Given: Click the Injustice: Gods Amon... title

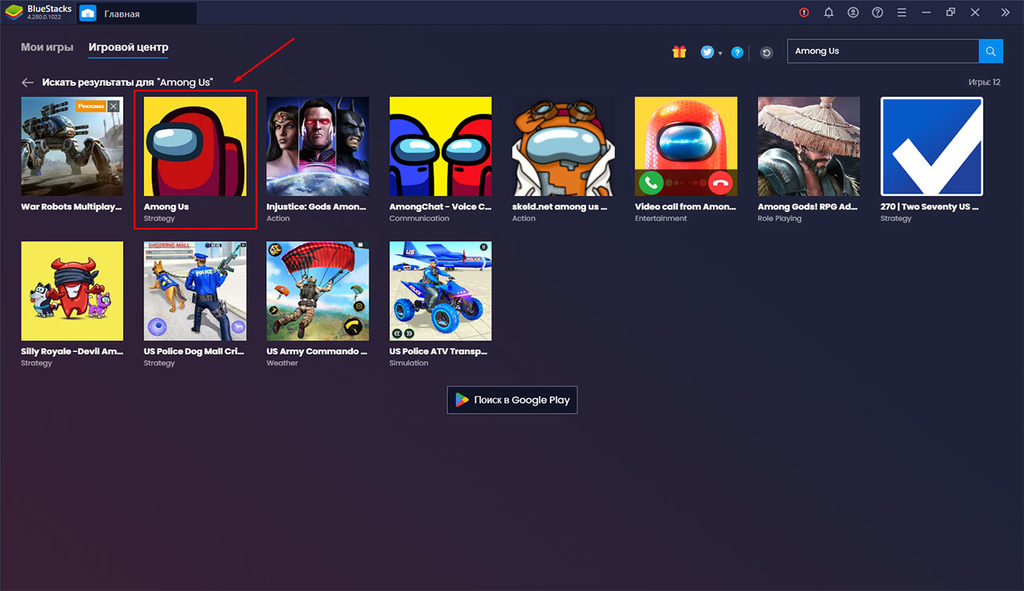Looking at the screenshot, I should (x=316, y=206).
